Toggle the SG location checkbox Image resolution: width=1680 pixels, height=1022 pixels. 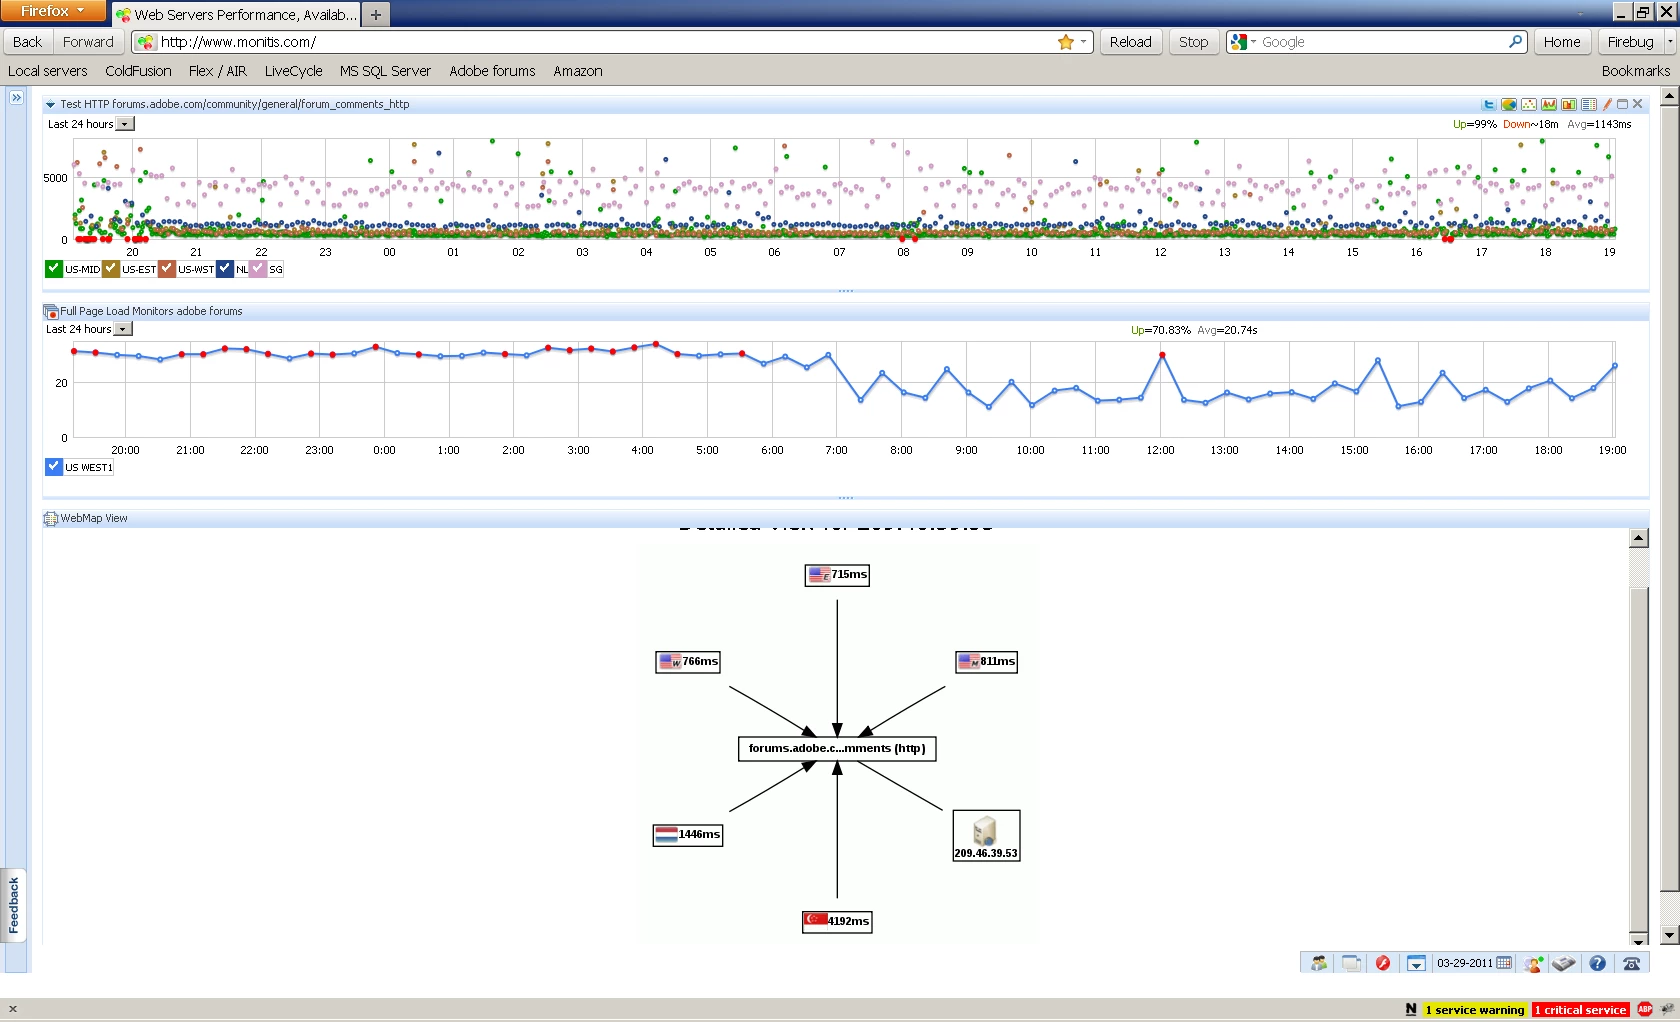click(x=259, y=268)
